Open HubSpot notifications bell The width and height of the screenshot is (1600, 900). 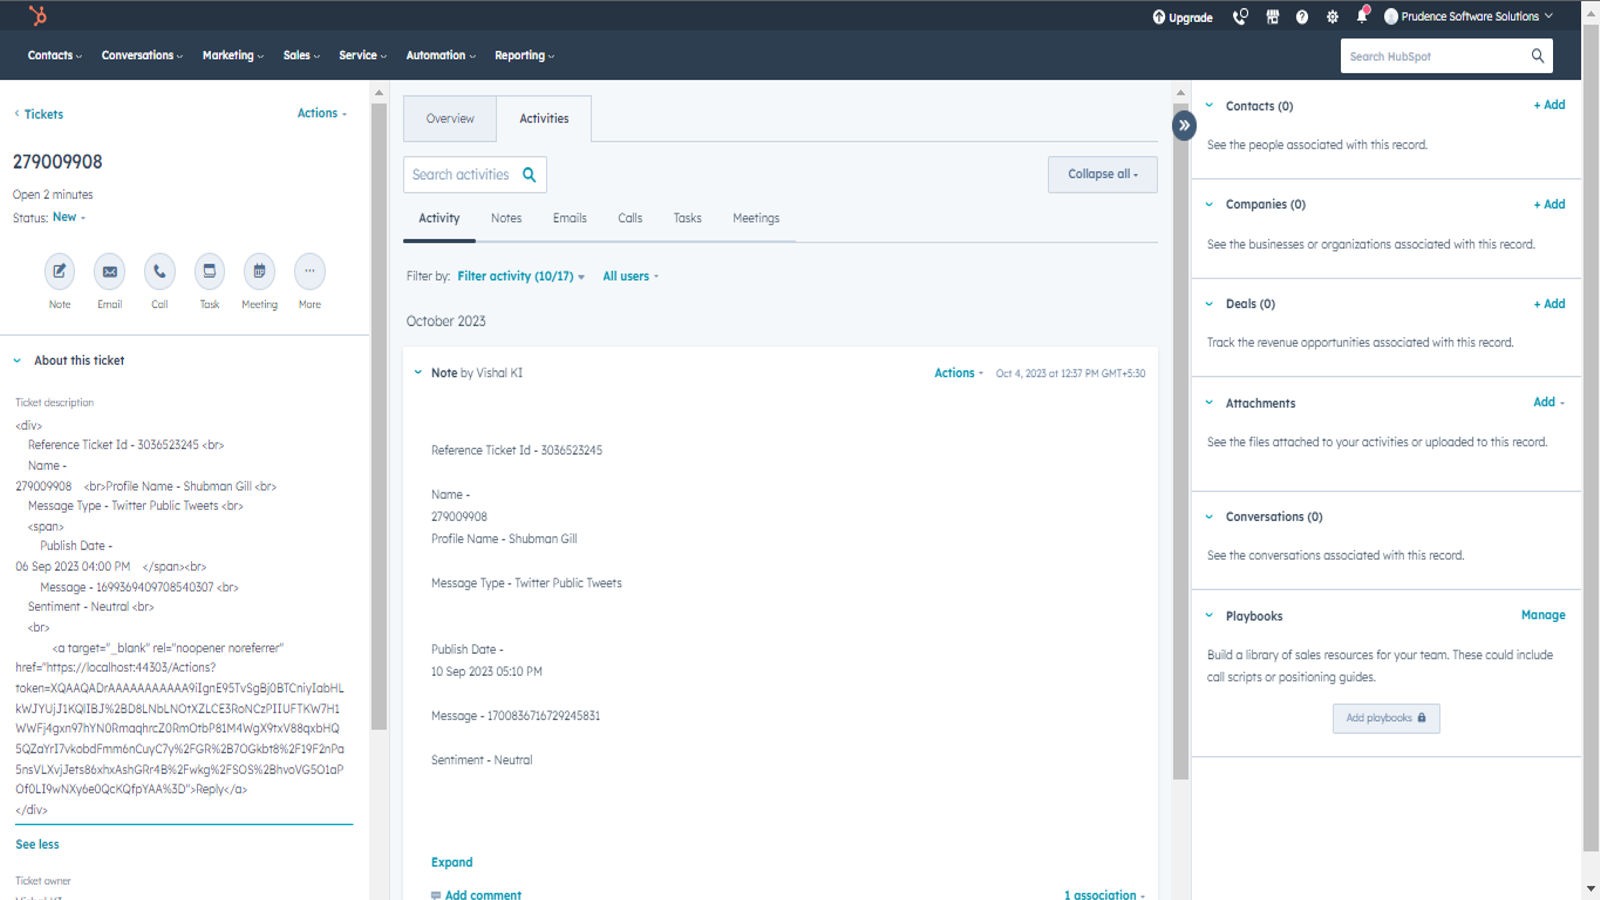click(x=1360, y=16)
